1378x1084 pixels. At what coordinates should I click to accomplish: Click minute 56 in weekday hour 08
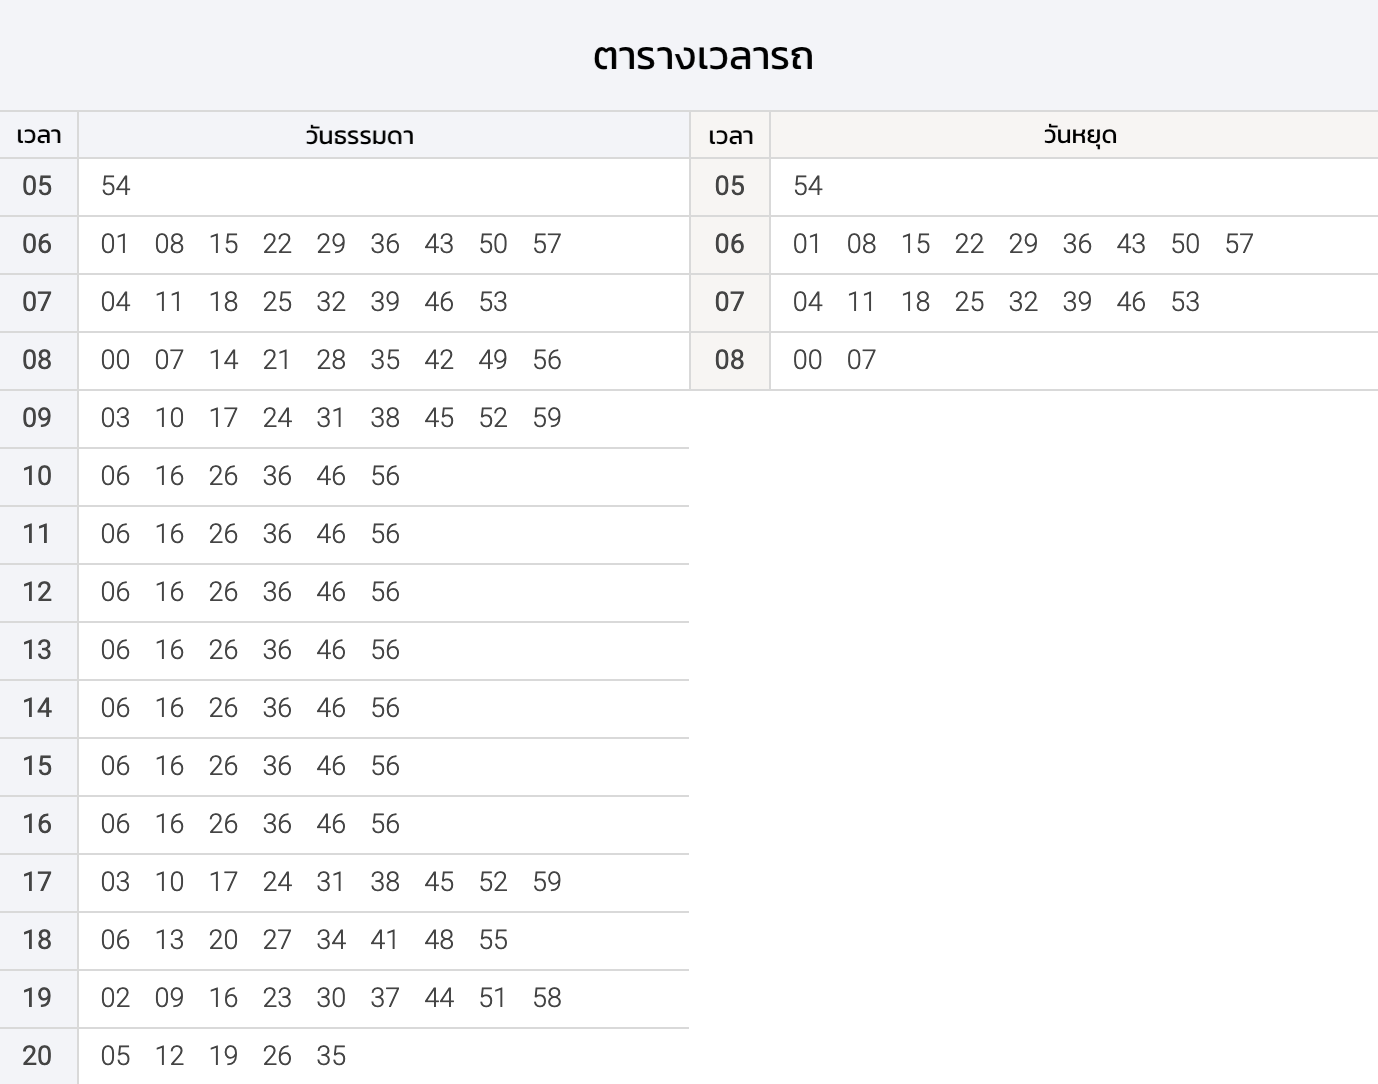tap(547, 360)
